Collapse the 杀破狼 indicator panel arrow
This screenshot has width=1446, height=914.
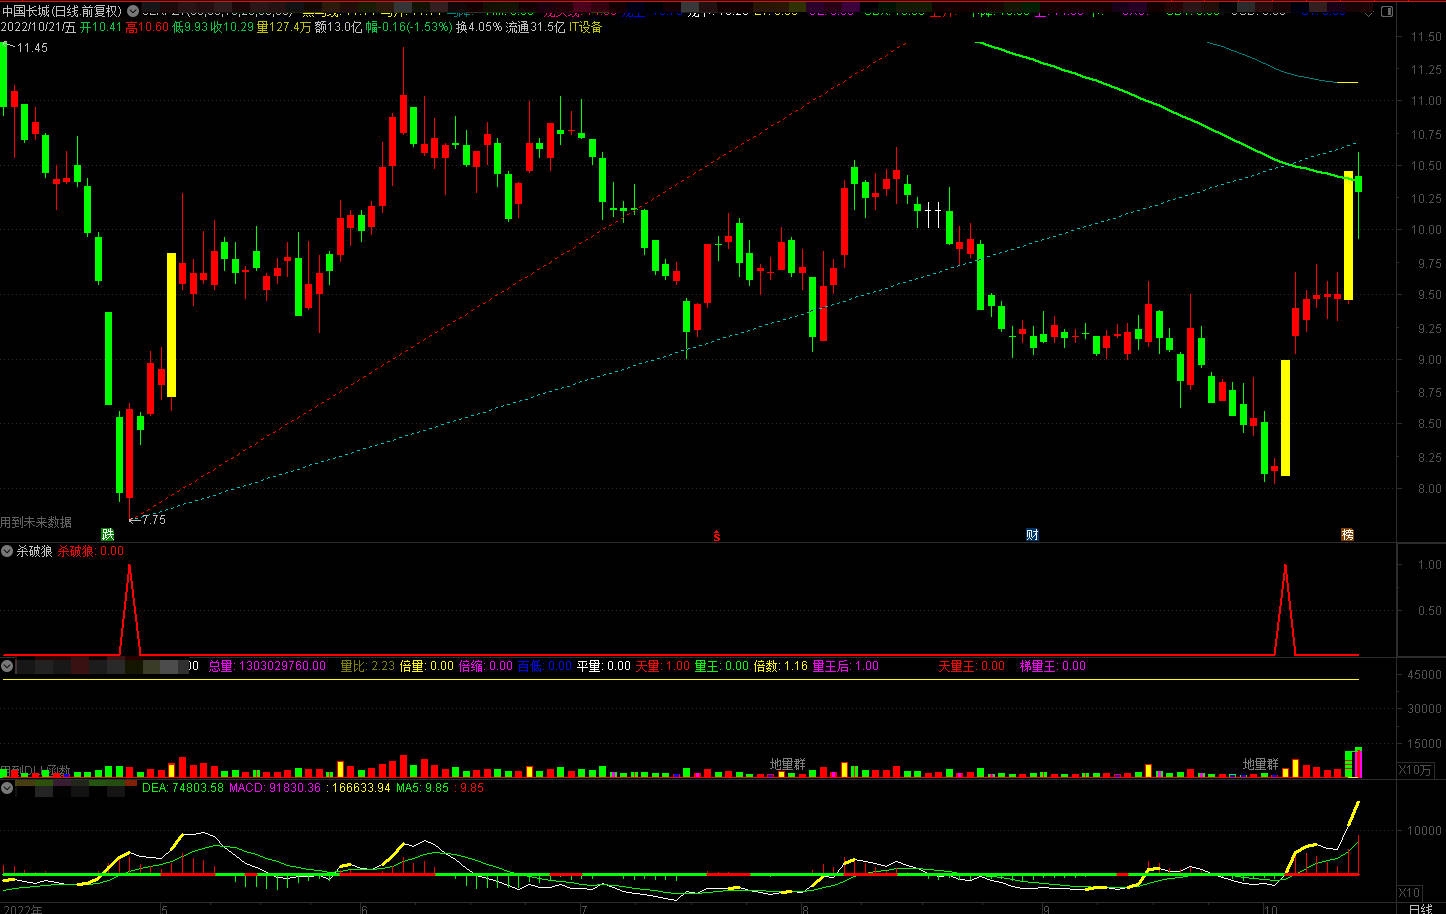[x=7, y=551]
